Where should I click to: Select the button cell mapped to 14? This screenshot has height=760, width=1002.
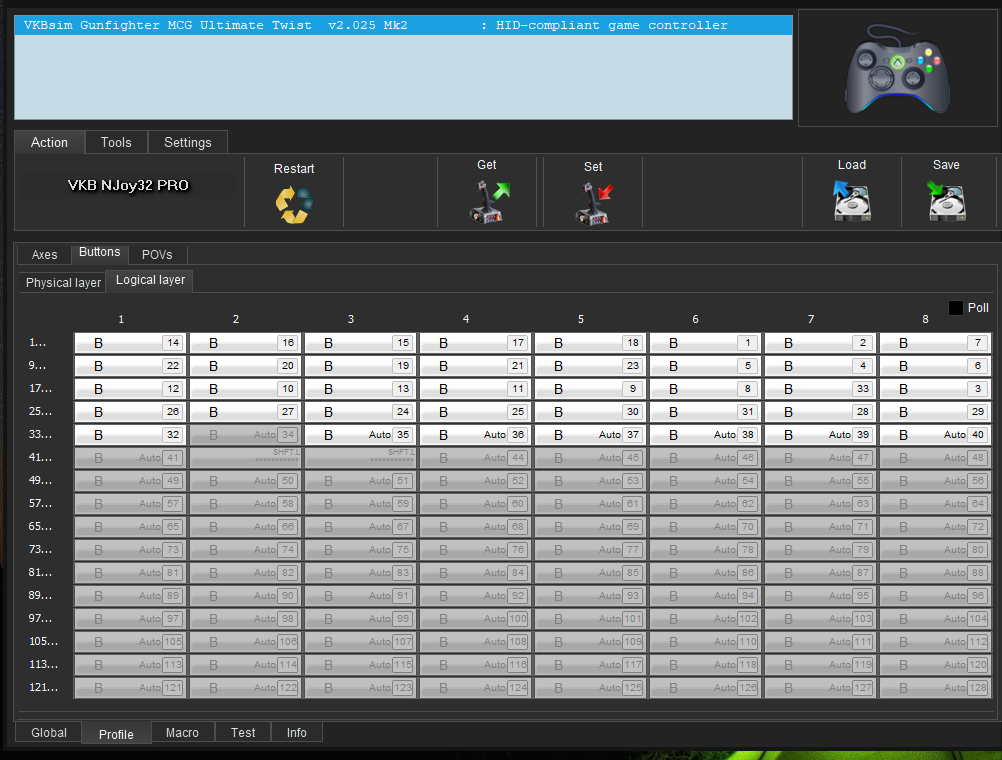[130, 343]
